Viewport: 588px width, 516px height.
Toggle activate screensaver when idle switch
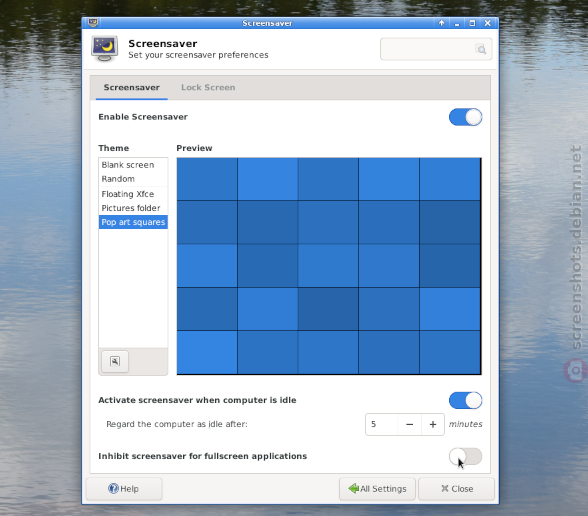465,400
